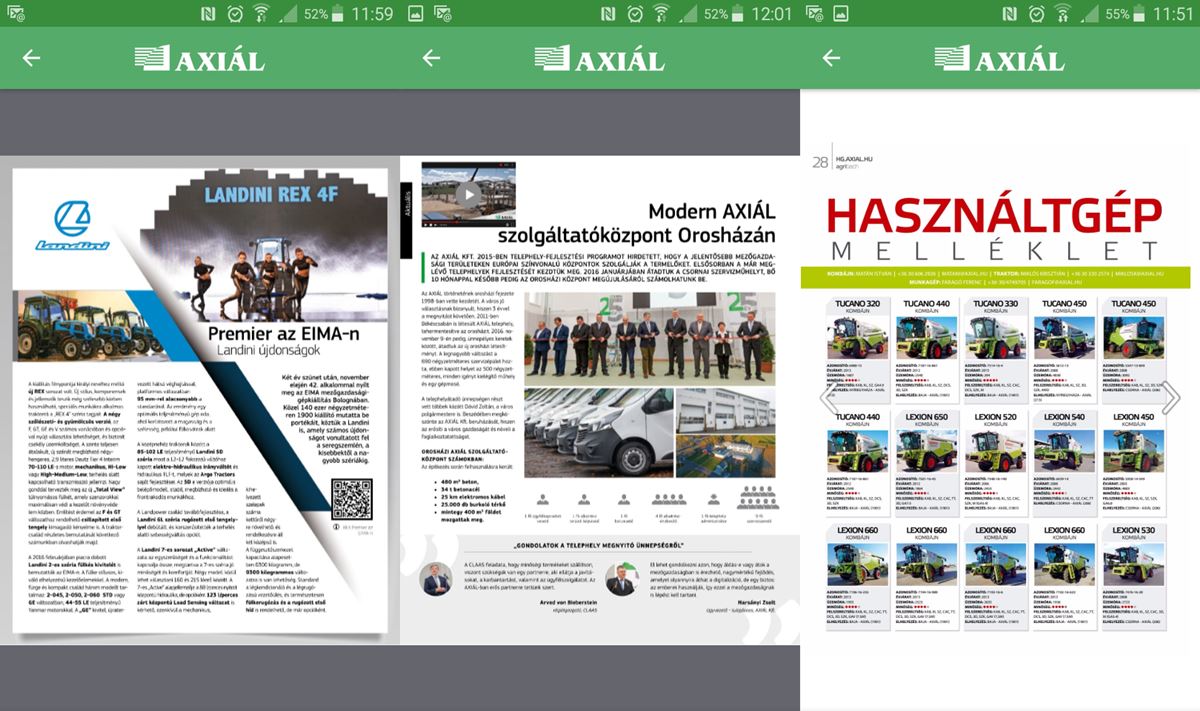Open the TUCANO 330 combine listing
1200x711 pixels.
[995, 349]
